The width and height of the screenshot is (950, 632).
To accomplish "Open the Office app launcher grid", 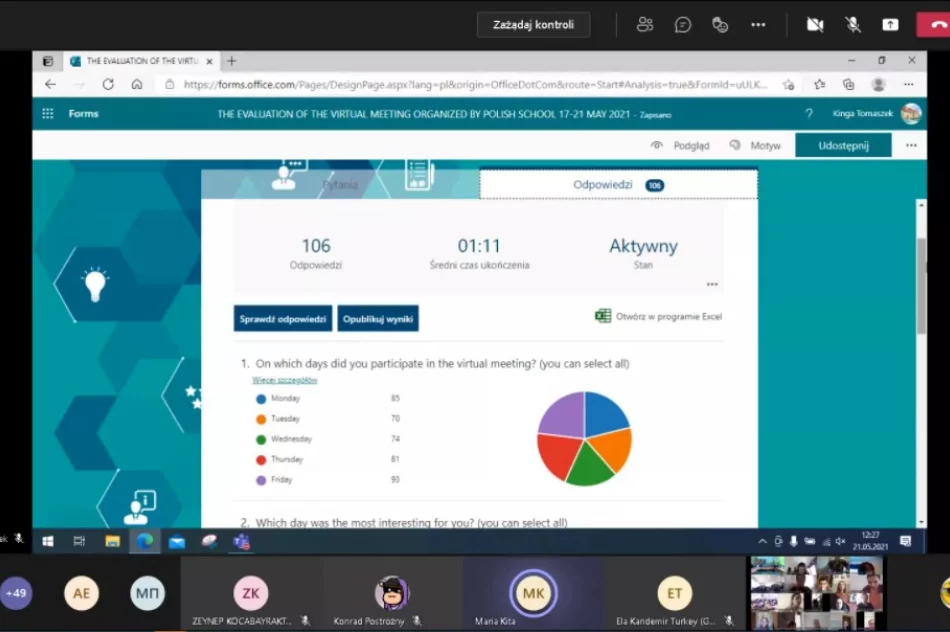I will (47, 114).
